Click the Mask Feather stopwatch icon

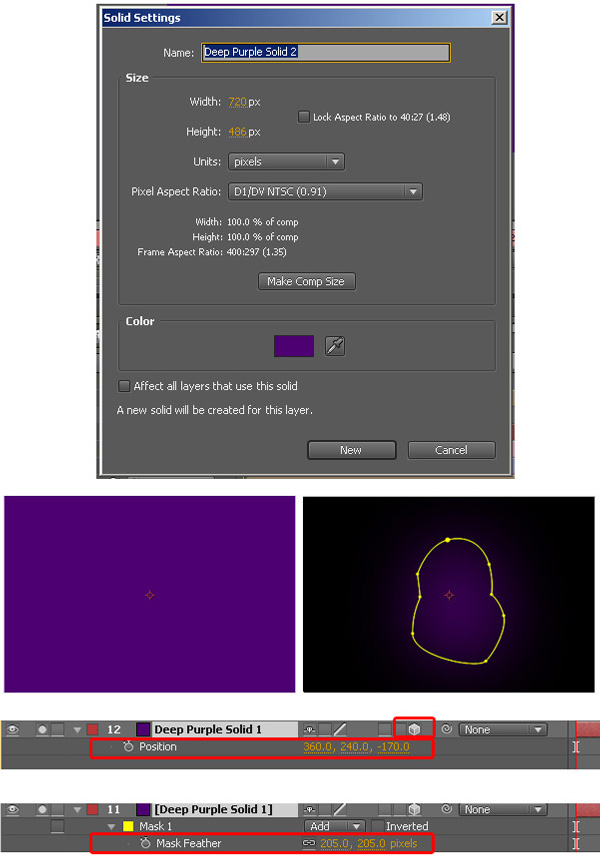[x=145, y=843]
